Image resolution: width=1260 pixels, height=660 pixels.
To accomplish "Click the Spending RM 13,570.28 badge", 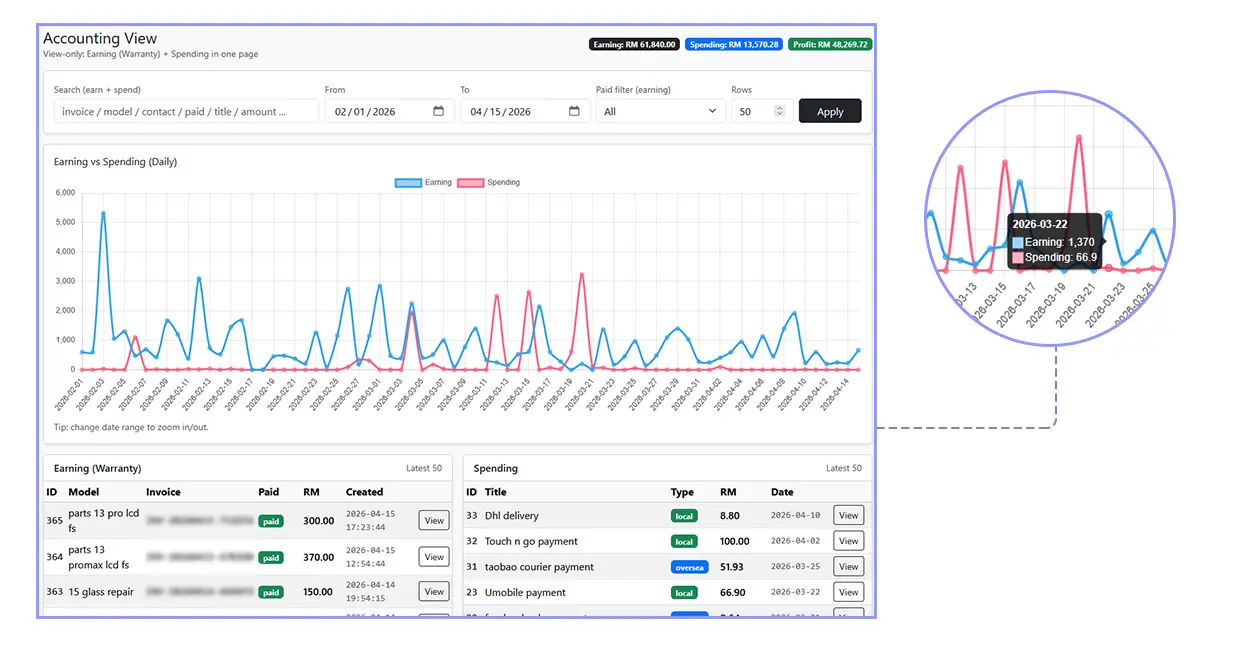I will (x=733, y=44).
